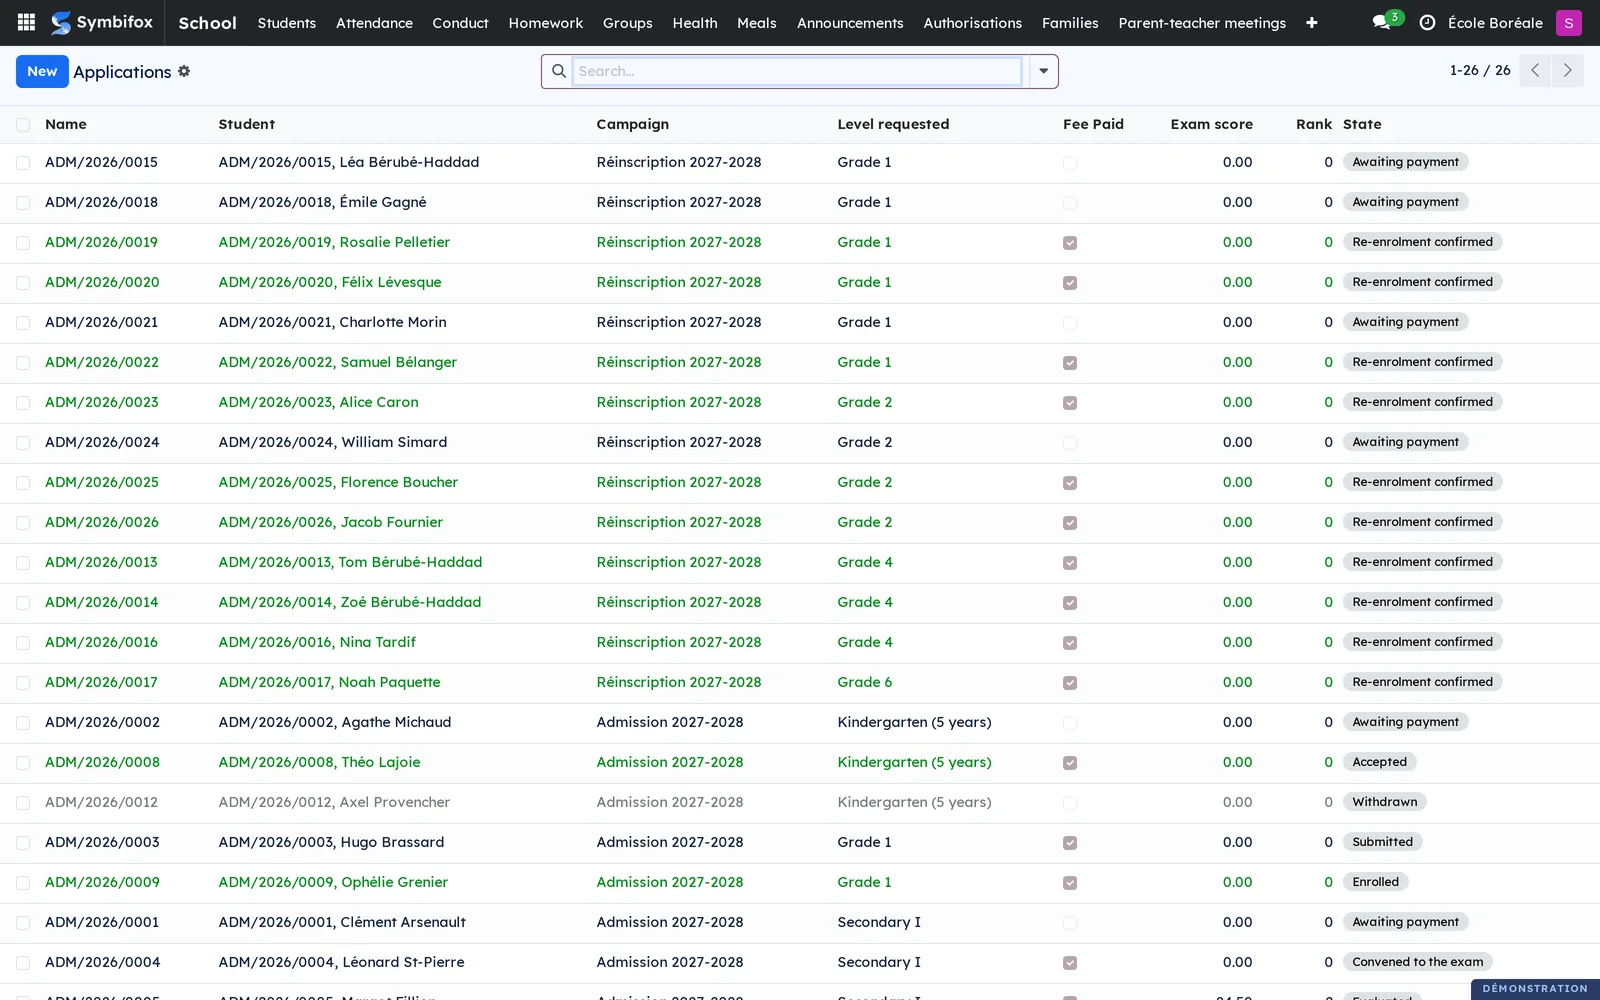Click the School app title
Screen dimensions: 1600x1000
(x=207, y=22)
